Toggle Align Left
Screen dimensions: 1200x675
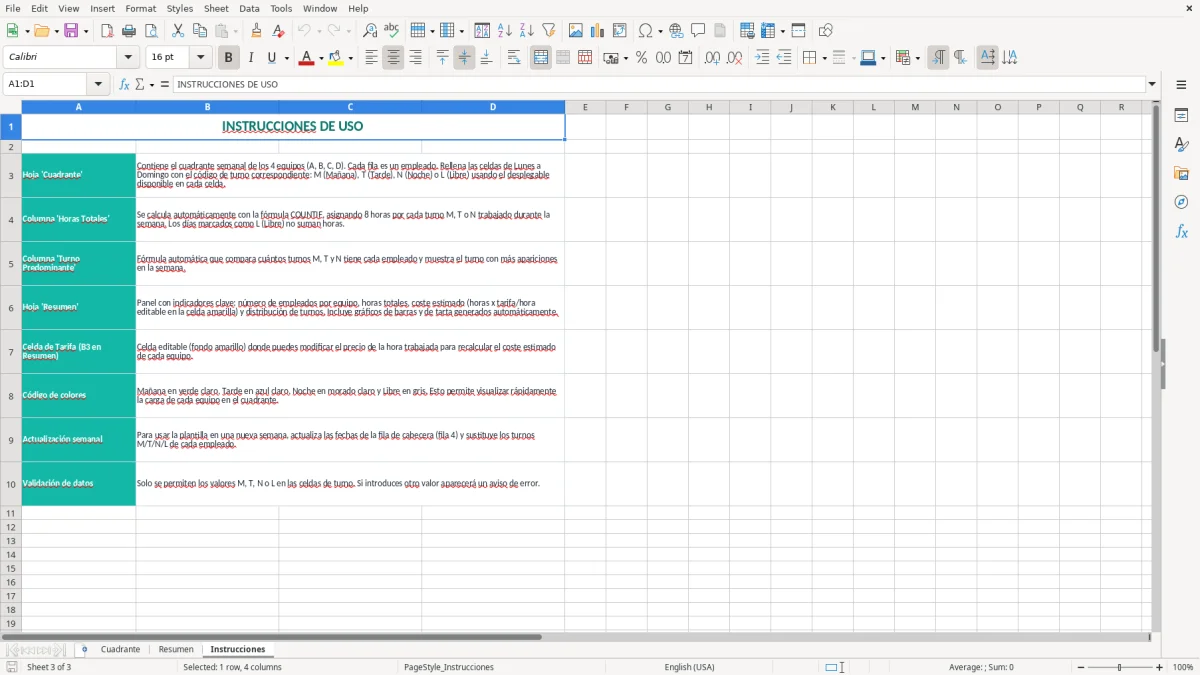coord(371,58)
